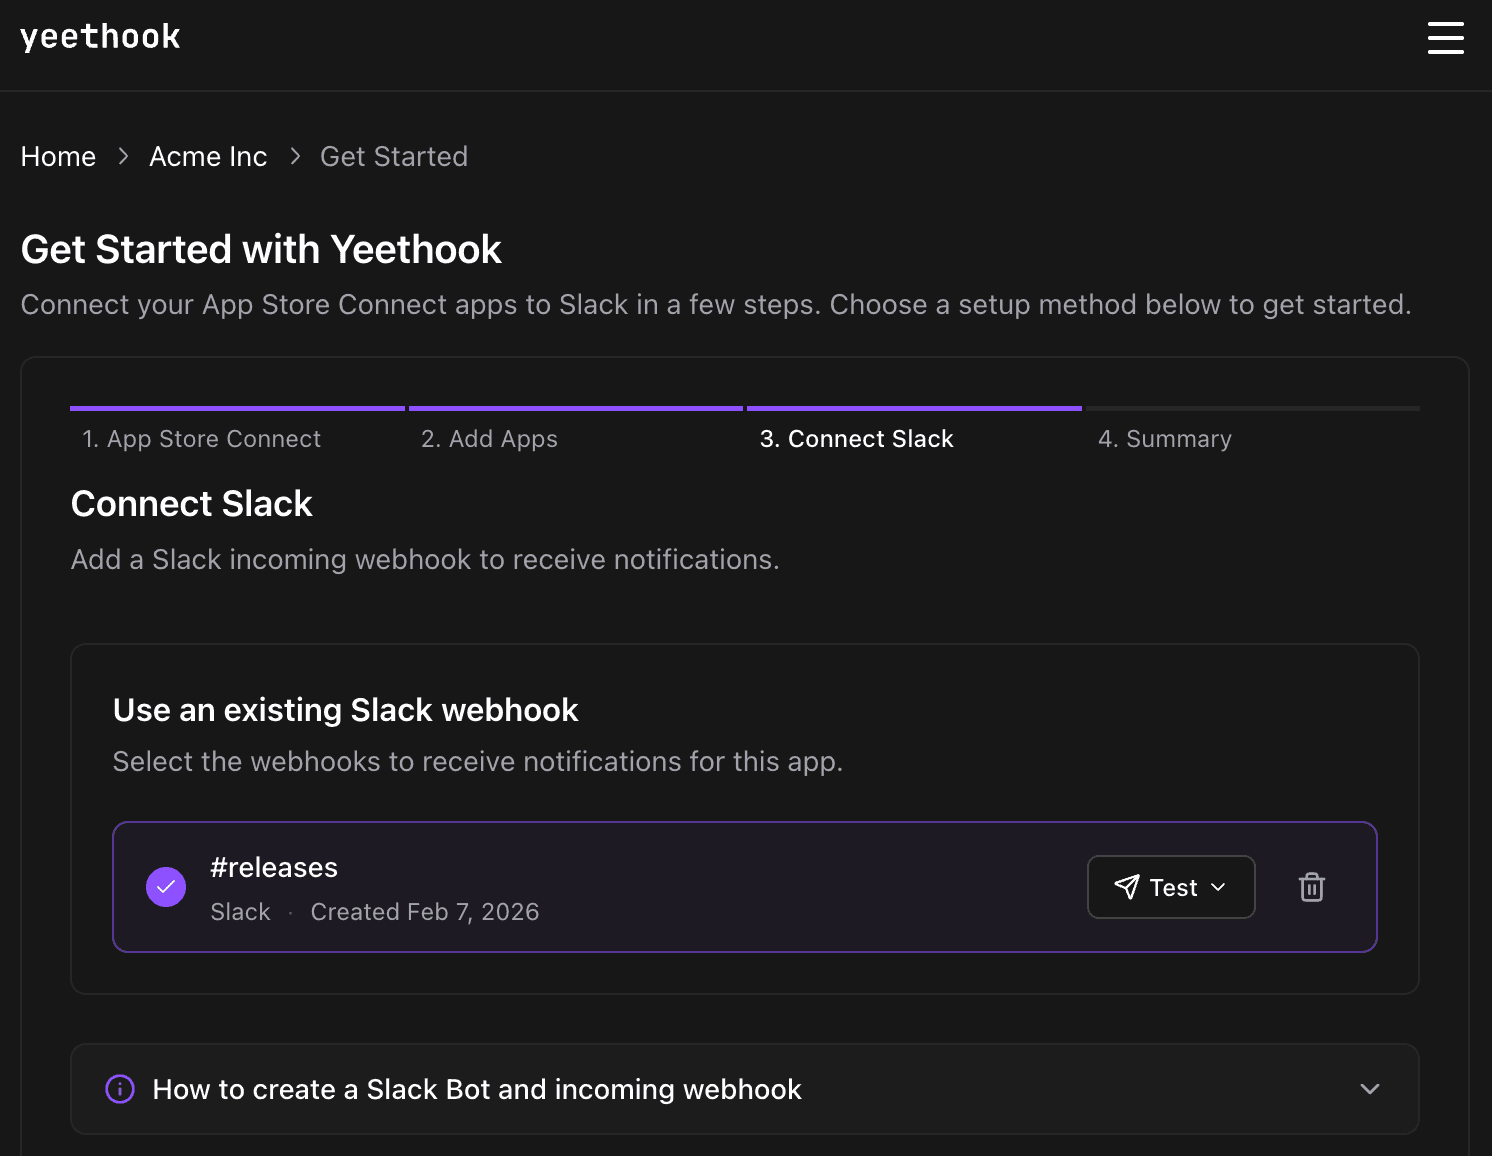The image size is (1492, 1156).
Task: Click the yeethook logo
Action: pyautogui.click(x=100, y=36)
